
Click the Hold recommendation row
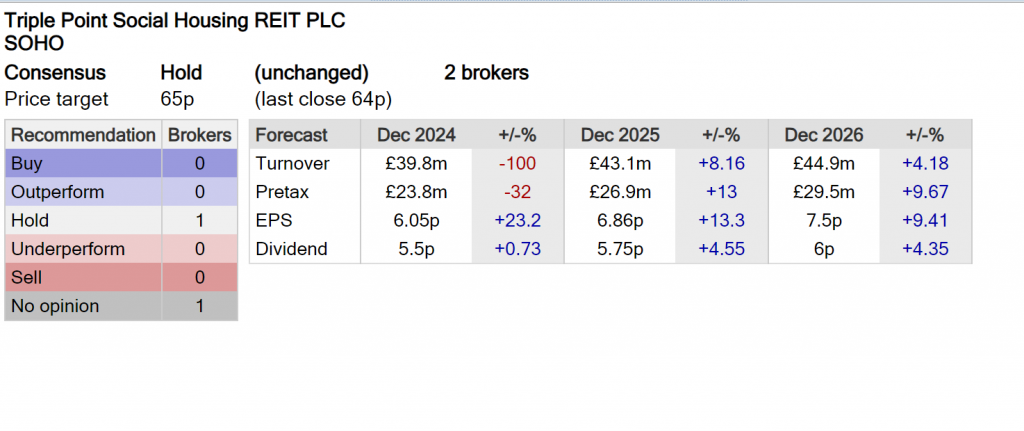click(121, 221)
